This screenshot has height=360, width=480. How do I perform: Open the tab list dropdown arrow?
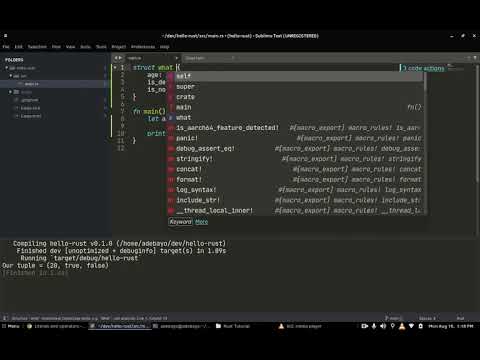[475, 58]
